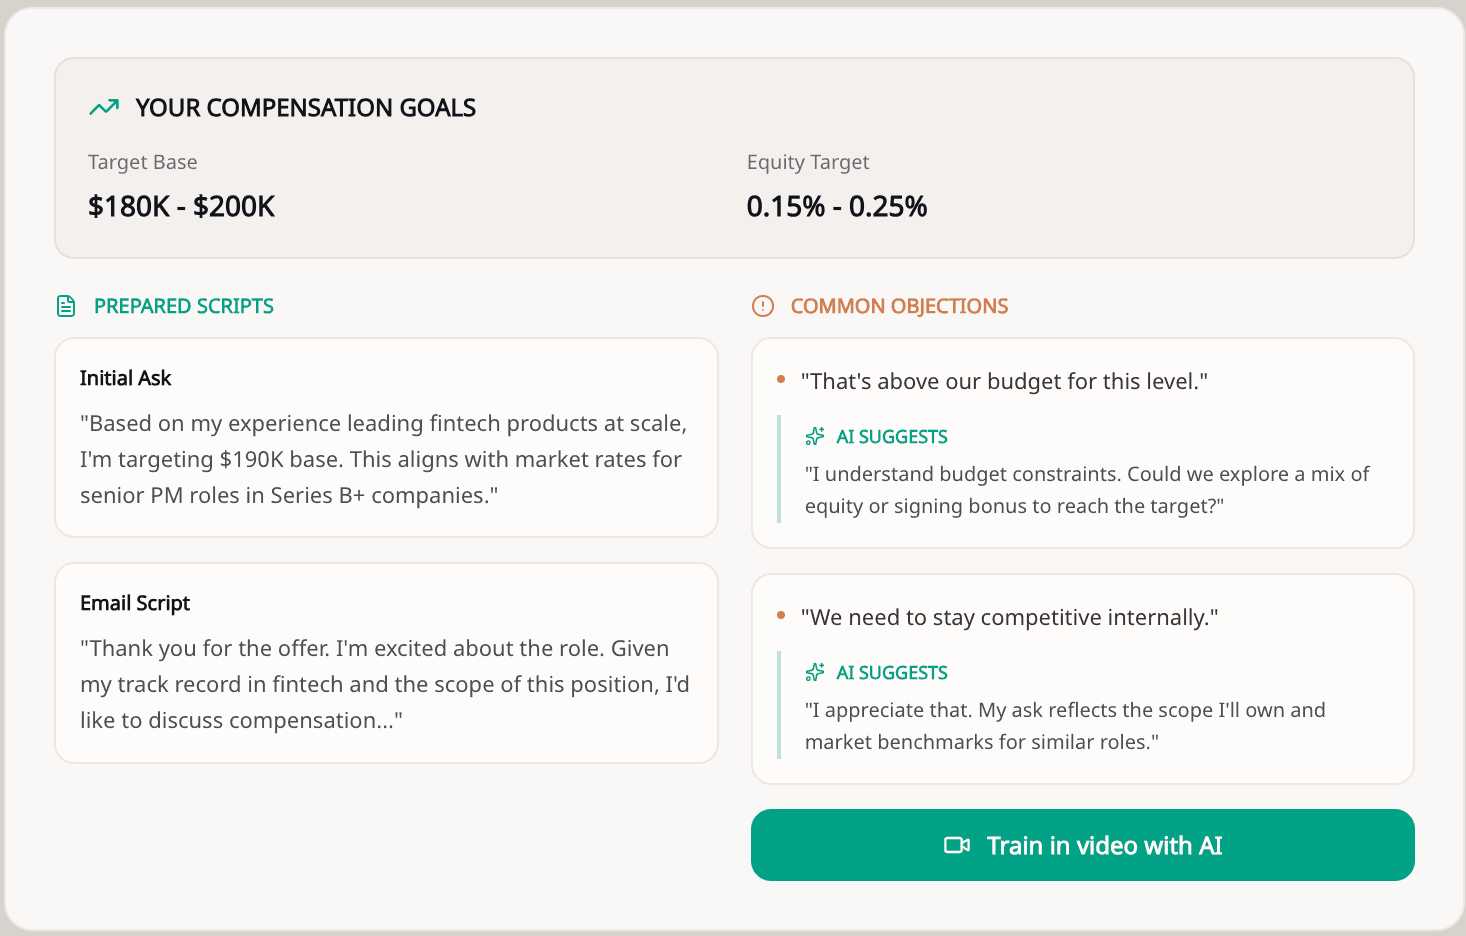Click the alert circle icon by Common Objections
Image resolution: width=1466 pixels, height=936 pixels.
coord(763,306)
